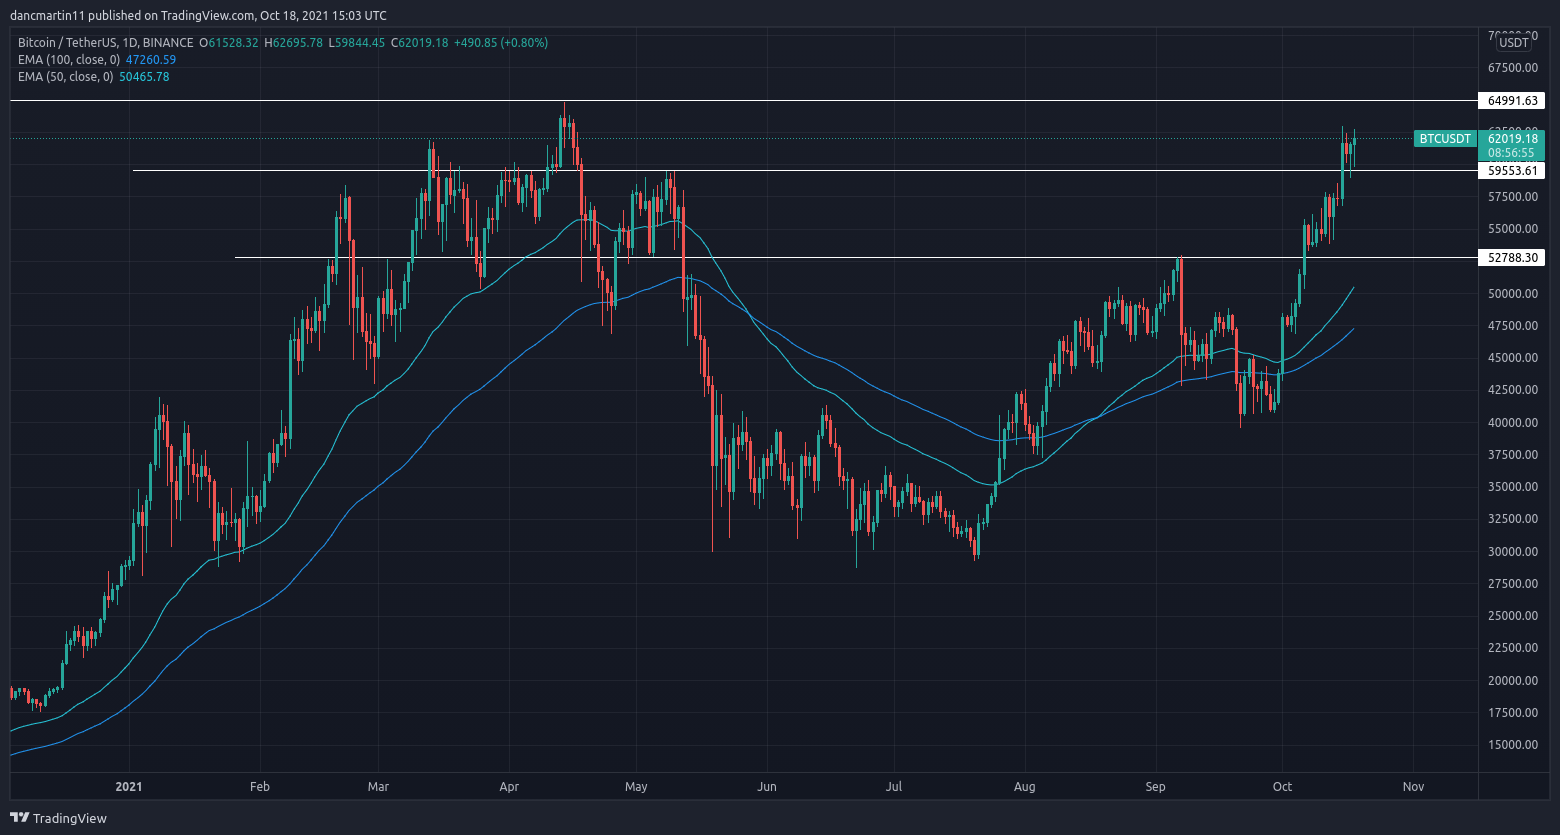Click the May label on time axis

tap(636, 787)
